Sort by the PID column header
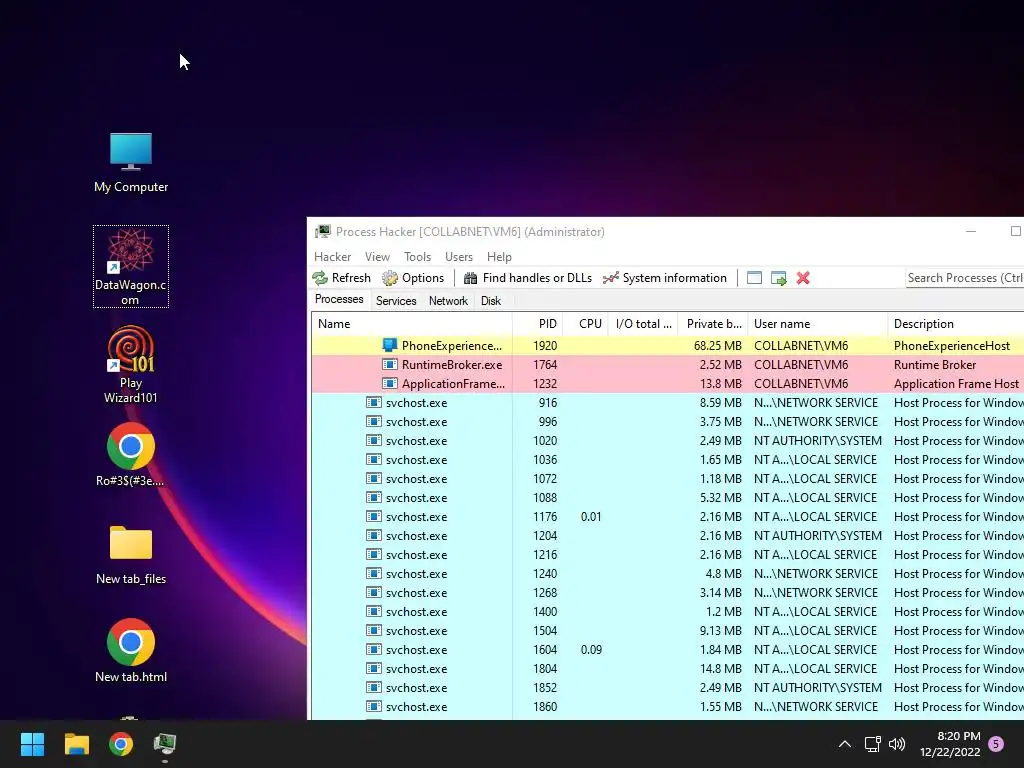Viewport: 1024px width, 768px height. 537,324
